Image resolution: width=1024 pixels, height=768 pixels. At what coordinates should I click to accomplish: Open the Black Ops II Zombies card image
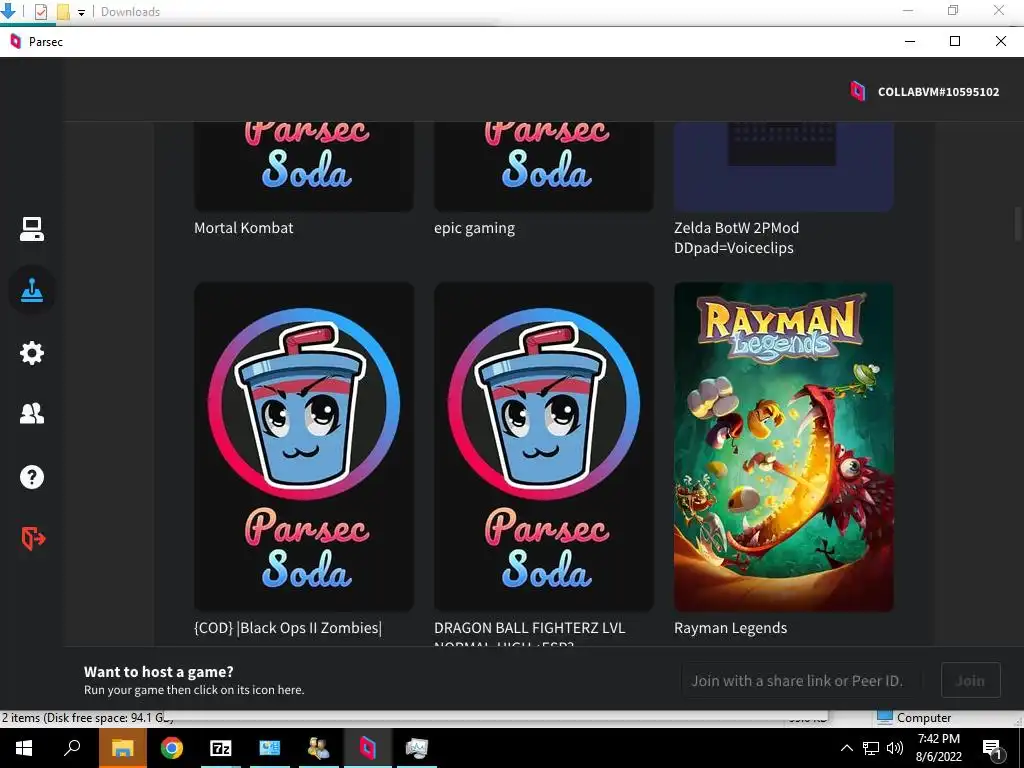[x=304, y=447]
